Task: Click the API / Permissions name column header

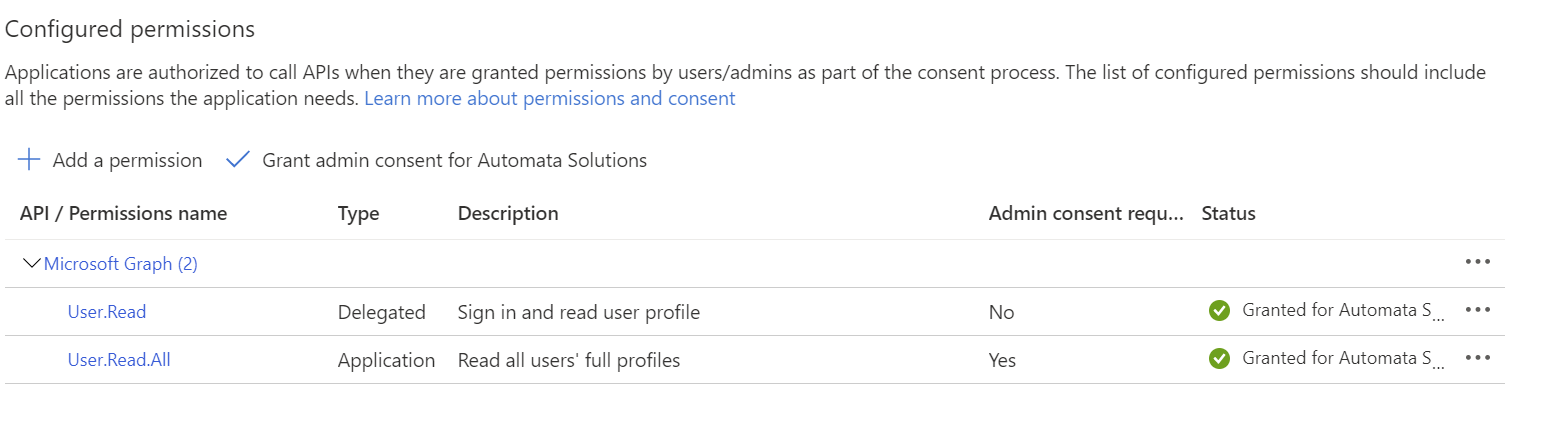Action: 123,213
